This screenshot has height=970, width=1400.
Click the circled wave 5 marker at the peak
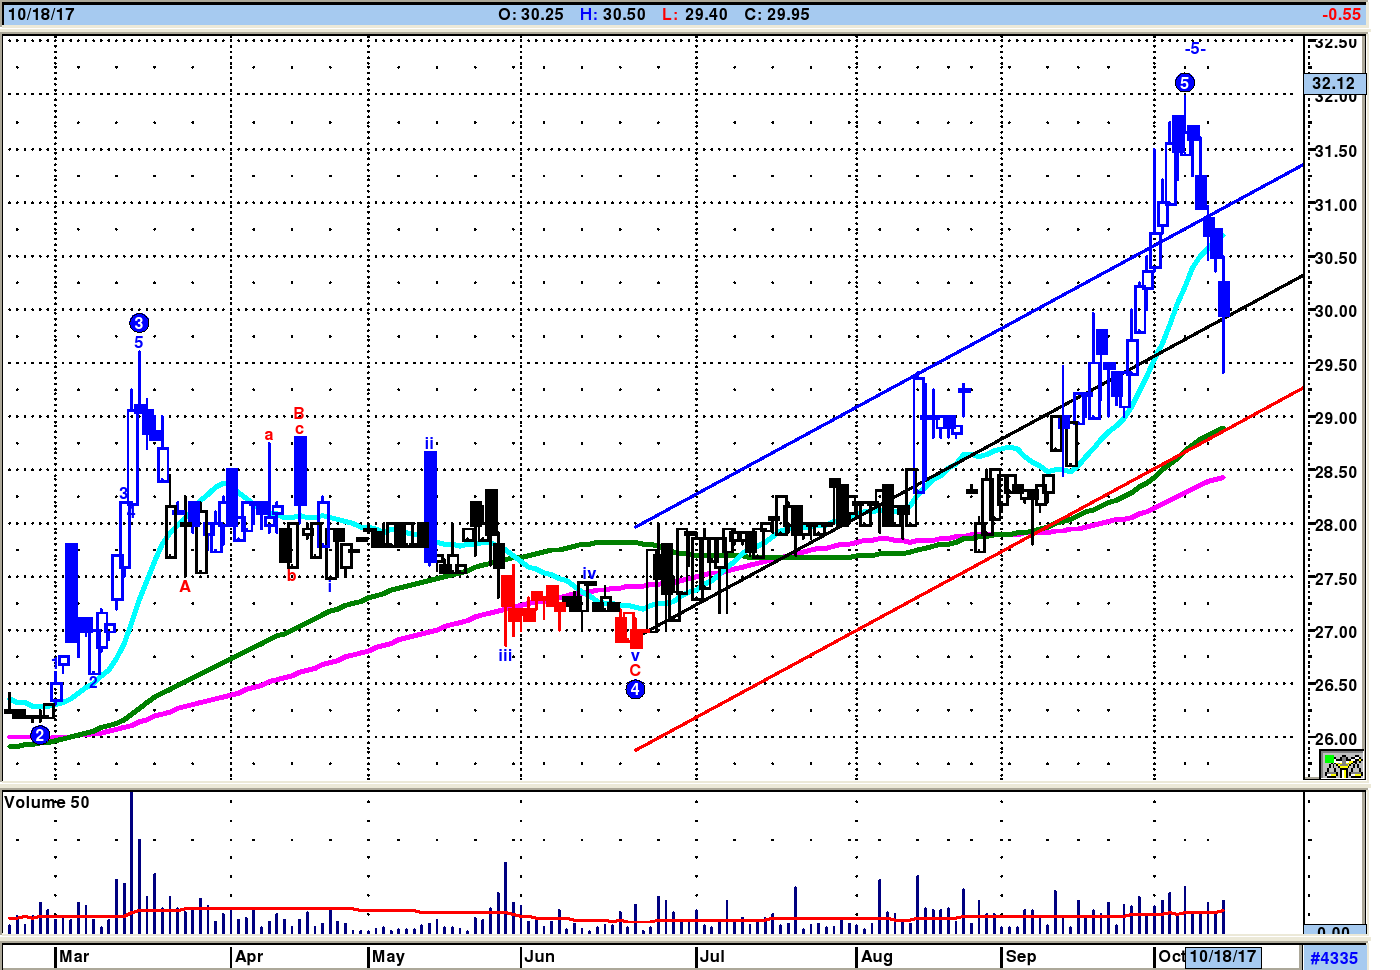point(1184,83)
